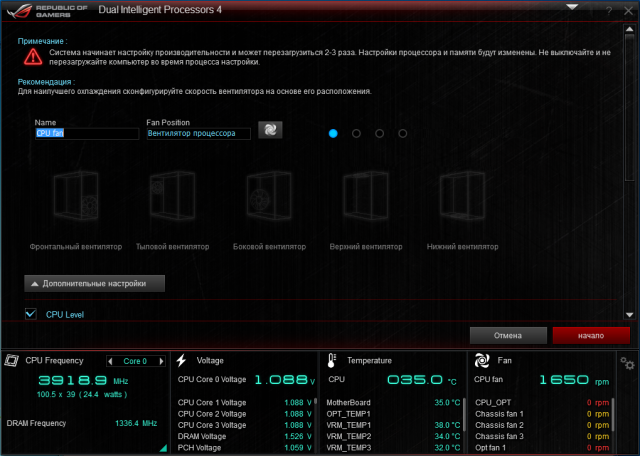Click the CPU Core 0 Voltage reading
Screen dimensions: 640x456
click(246, 380)
